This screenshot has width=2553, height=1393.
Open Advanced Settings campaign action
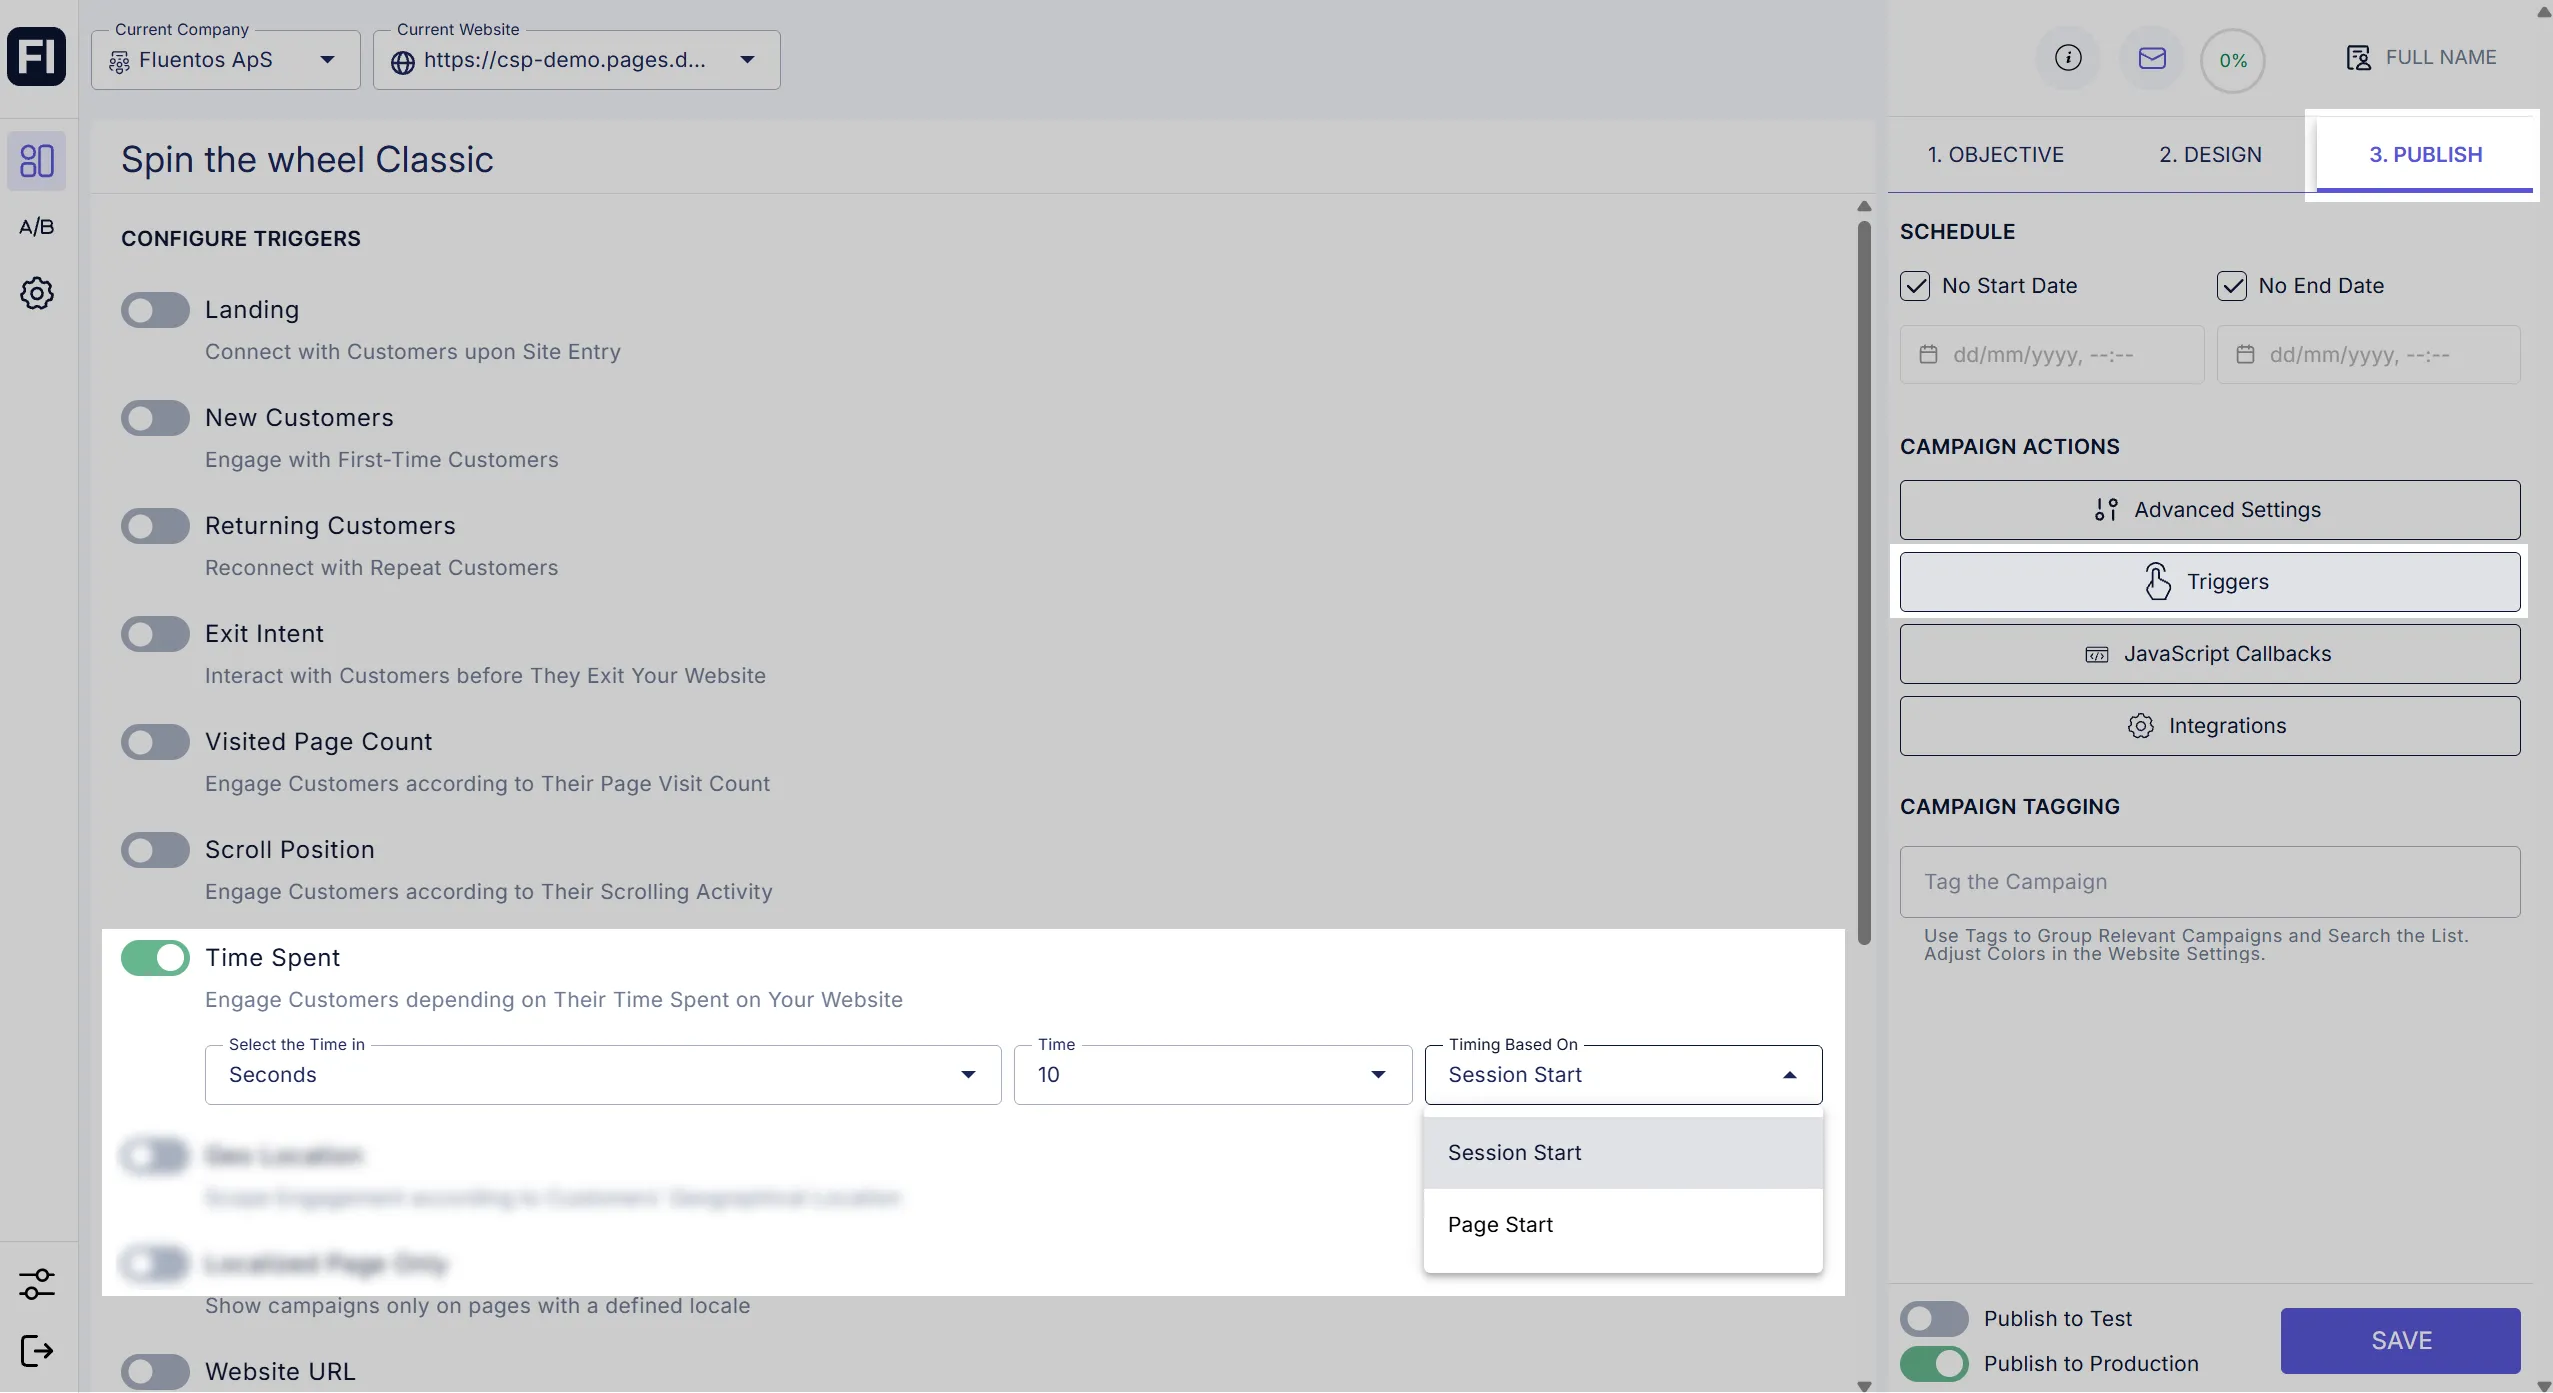(2209, 510)
